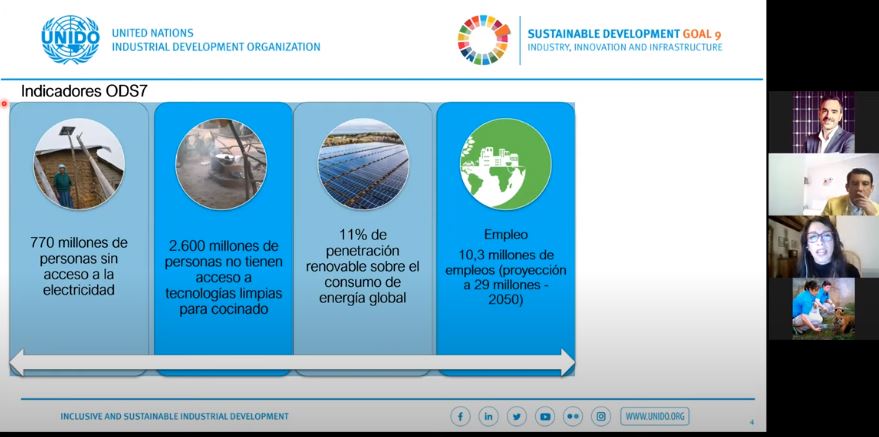Select the bottom participant thumbnail with outdoor photo
This screenshot has height=437, width=879.
click(x=824, y=309)
